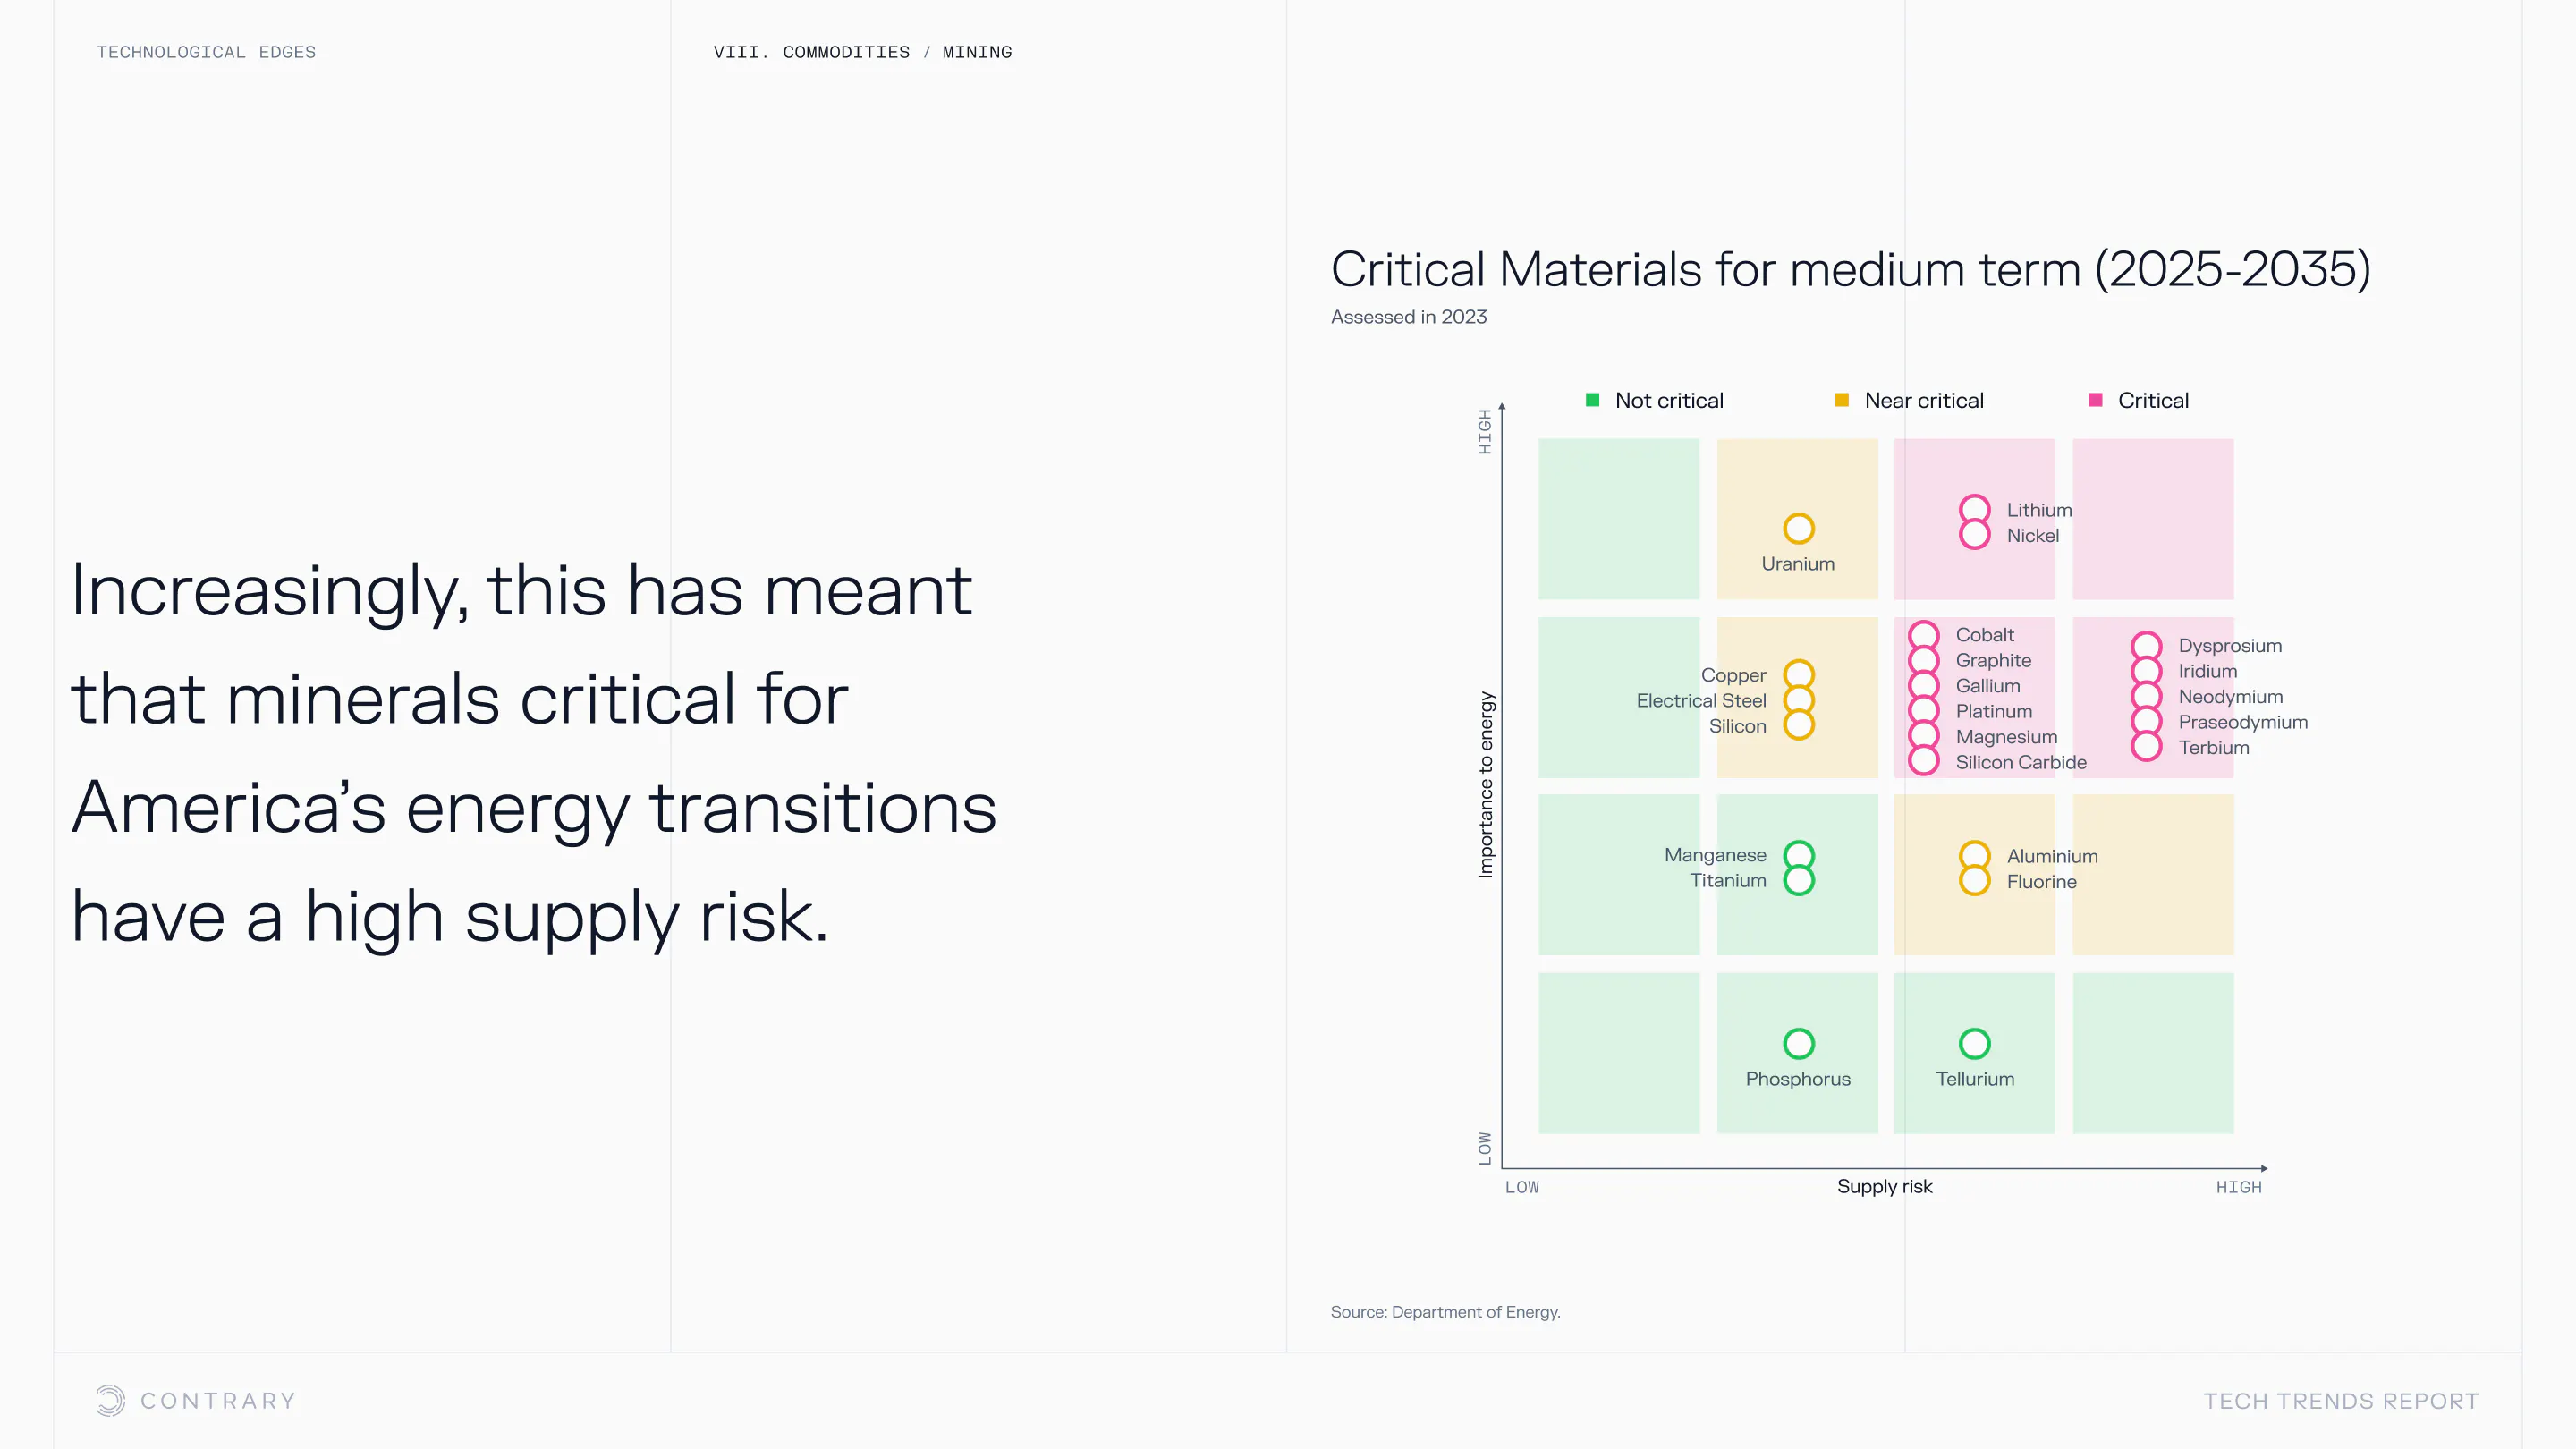The image size is (2576, 1449).
Task: Click the Terbium circle marker
Action: (2146, 747)
